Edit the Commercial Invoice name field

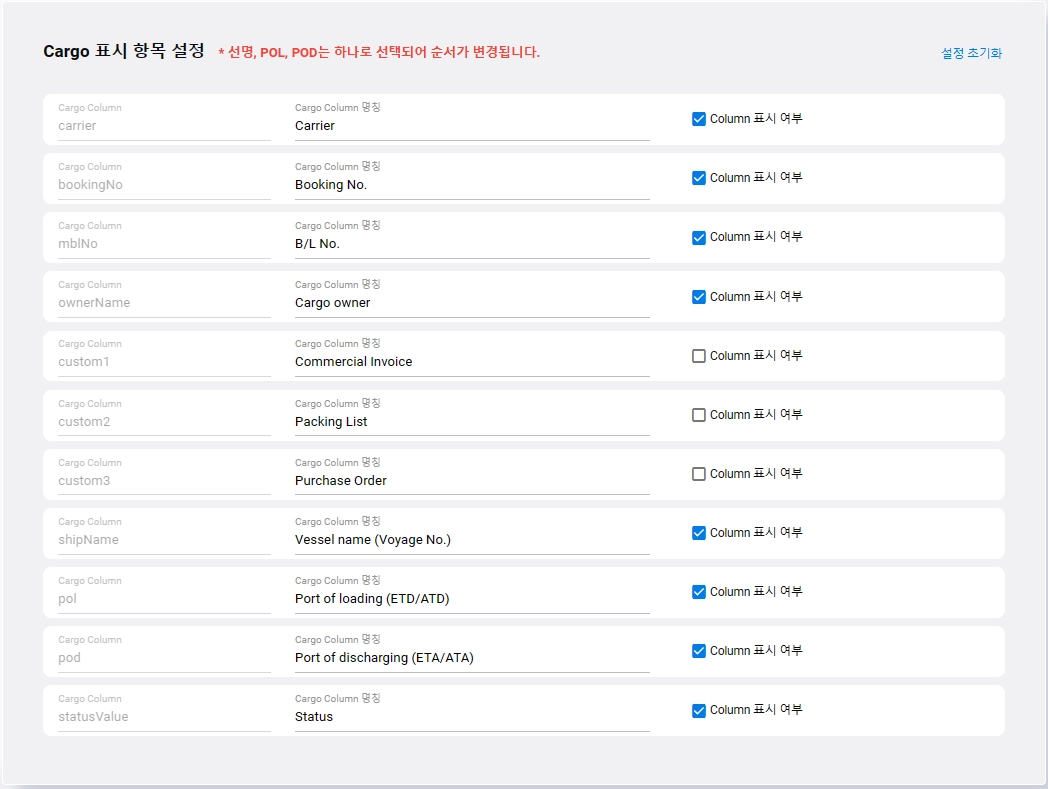click(x=471, y=362)
